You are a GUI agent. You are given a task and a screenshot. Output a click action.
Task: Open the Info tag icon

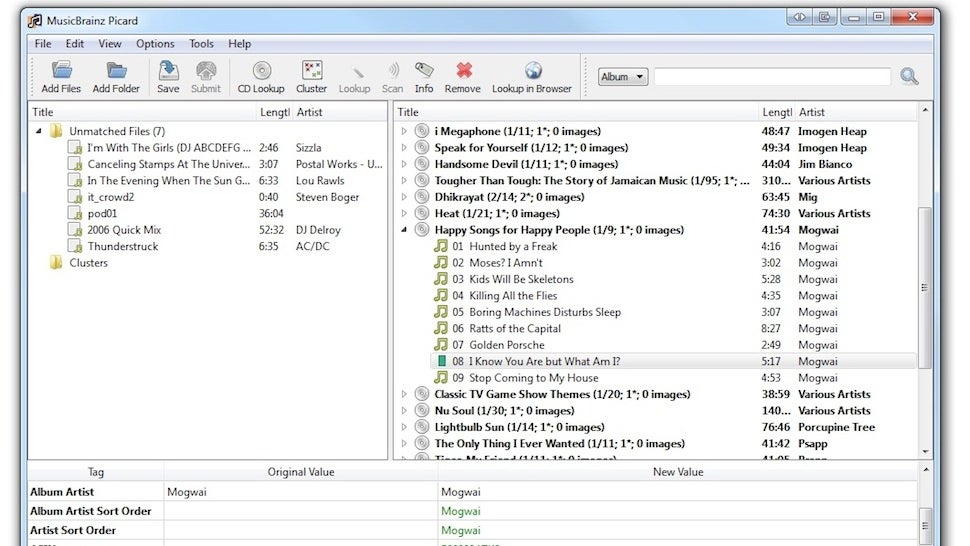tap(424, 69)
